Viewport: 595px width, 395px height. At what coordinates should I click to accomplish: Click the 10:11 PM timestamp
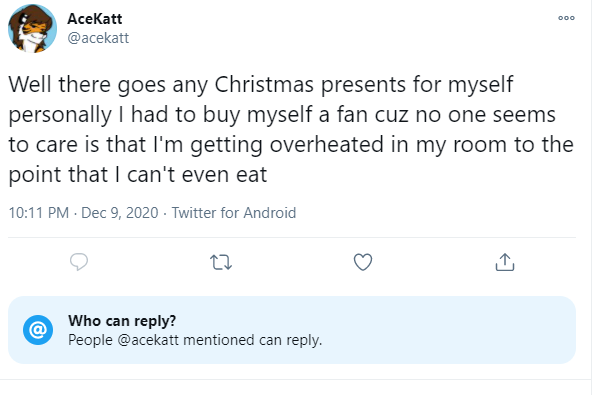pos(39,213)
